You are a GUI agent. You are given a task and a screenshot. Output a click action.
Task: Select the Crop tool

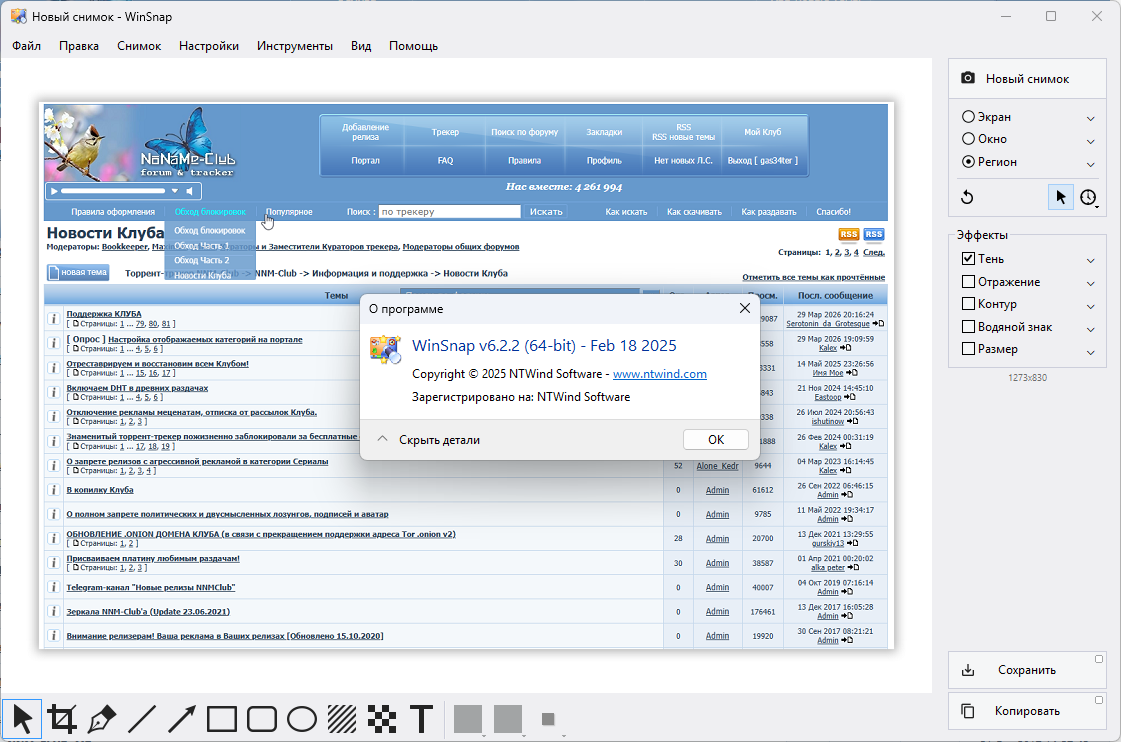pyautogui.click(x=62, y=718)
